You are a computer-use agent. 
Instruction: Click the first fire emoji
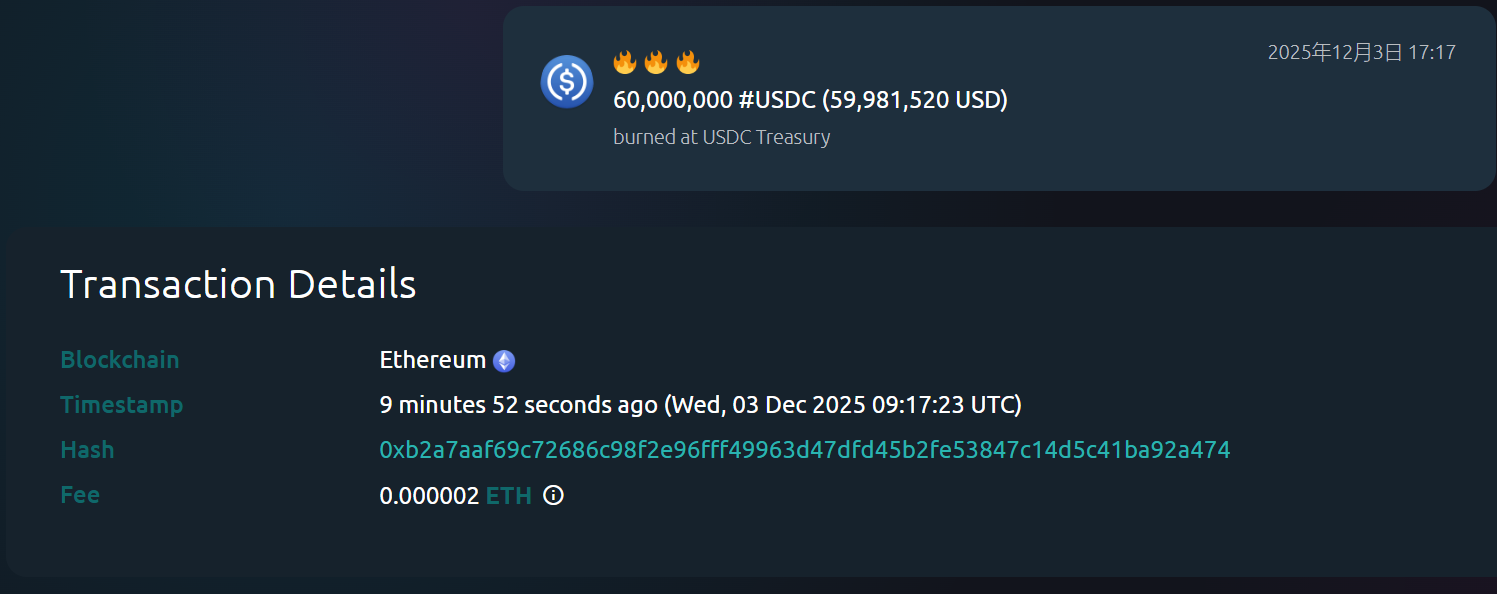click(x=625, y=63)
